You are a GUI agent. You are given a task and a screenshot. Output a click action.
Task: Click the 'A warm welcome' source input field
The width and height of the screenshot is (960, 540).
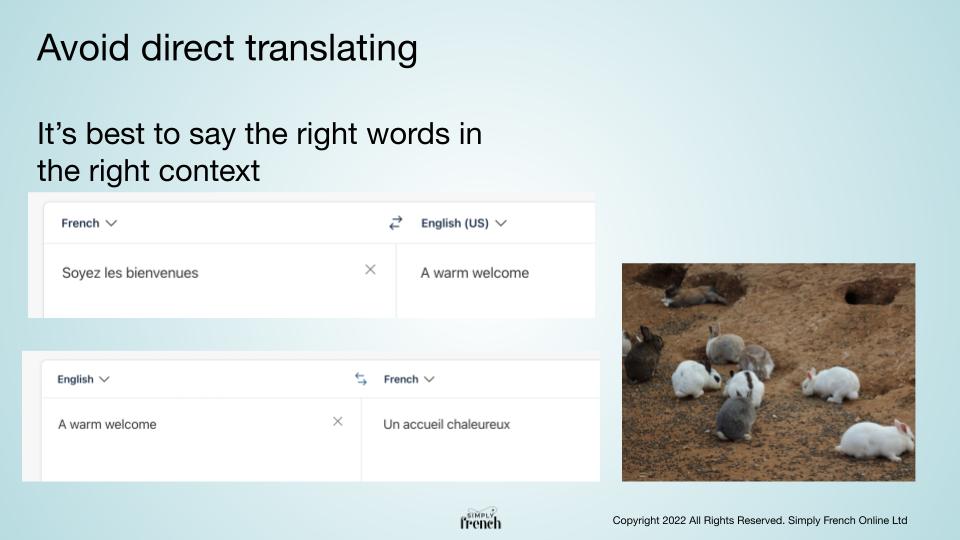coord(201,440)
